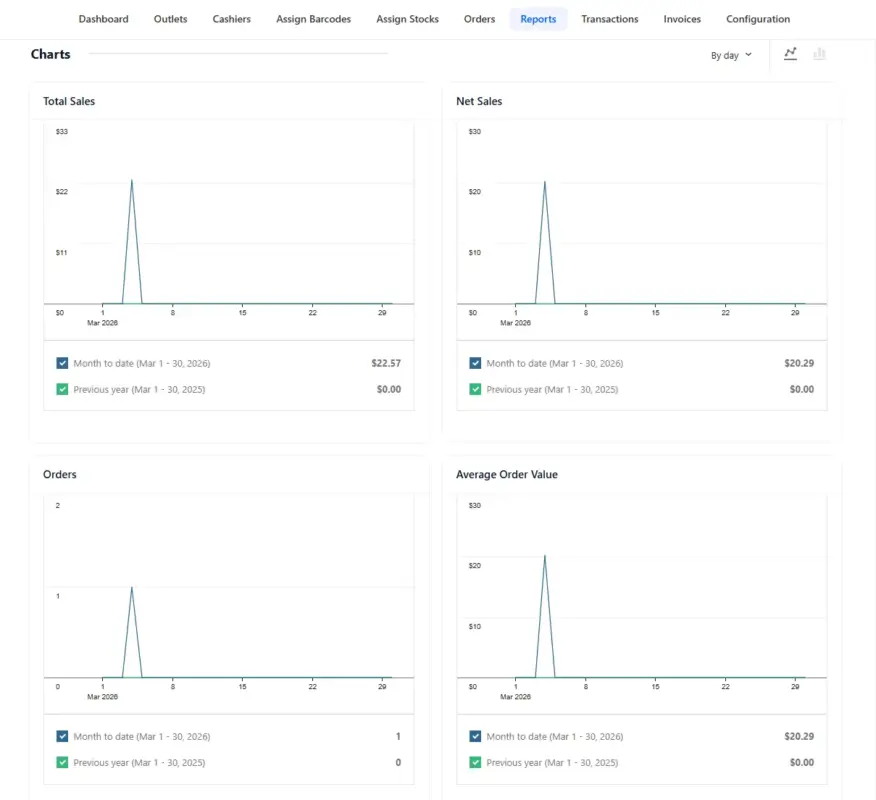Image resolution: width=876 pixels, height=800 pixels.
Task: Click the Orders chart peak
Action: (132, 588)
